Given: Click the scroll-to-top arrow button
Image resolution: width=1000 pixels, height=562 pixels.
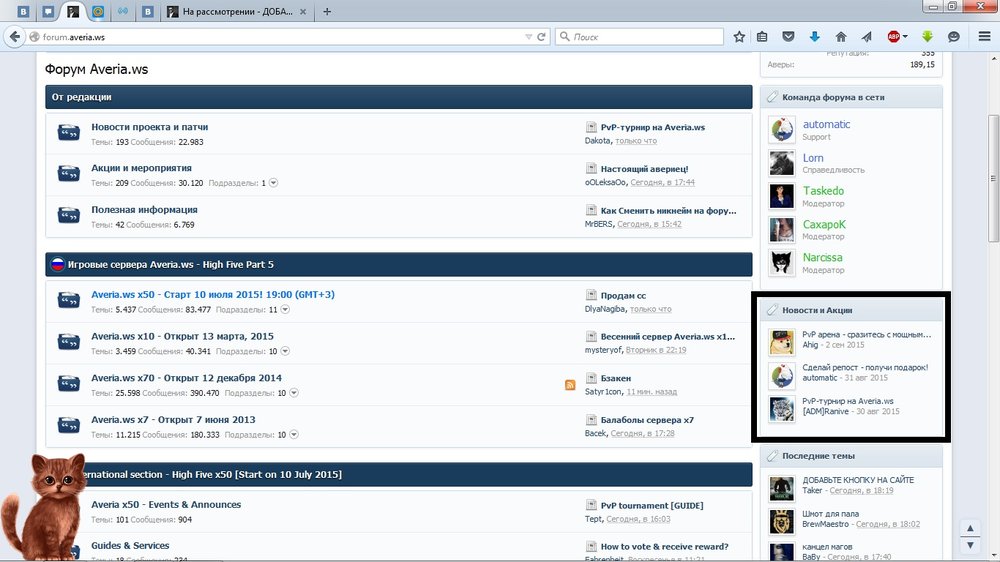Looking at the screenshot, I should point(968,528).
